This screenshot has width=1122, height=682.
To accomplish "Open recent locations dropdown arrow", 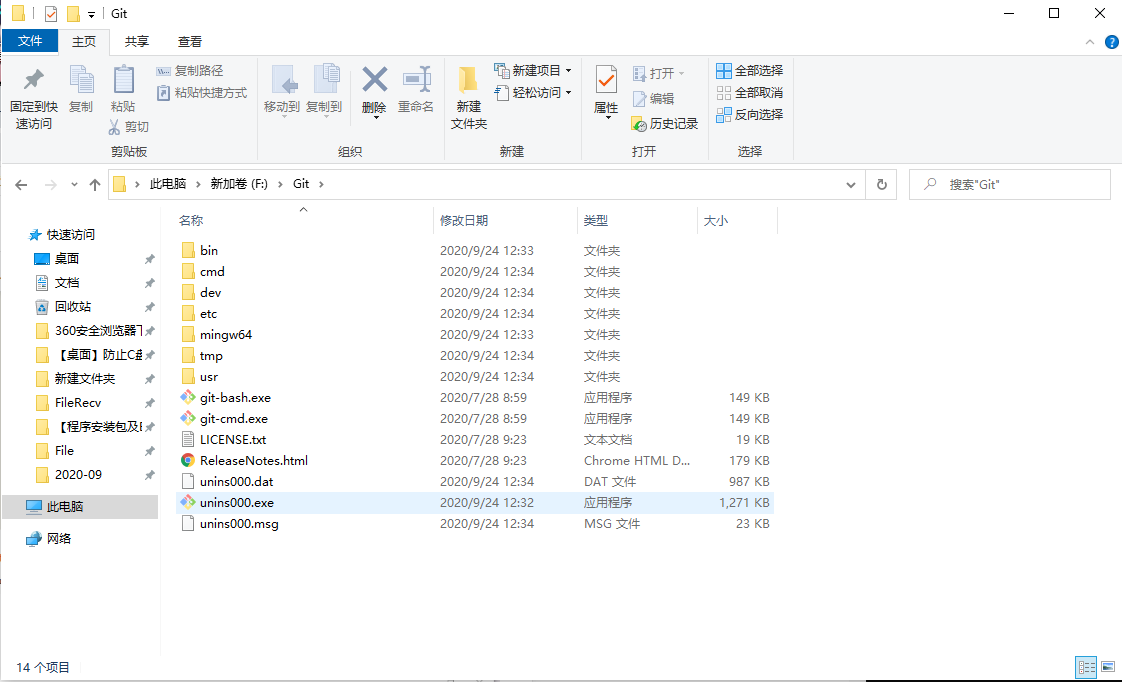I will (x=74, y=185).
